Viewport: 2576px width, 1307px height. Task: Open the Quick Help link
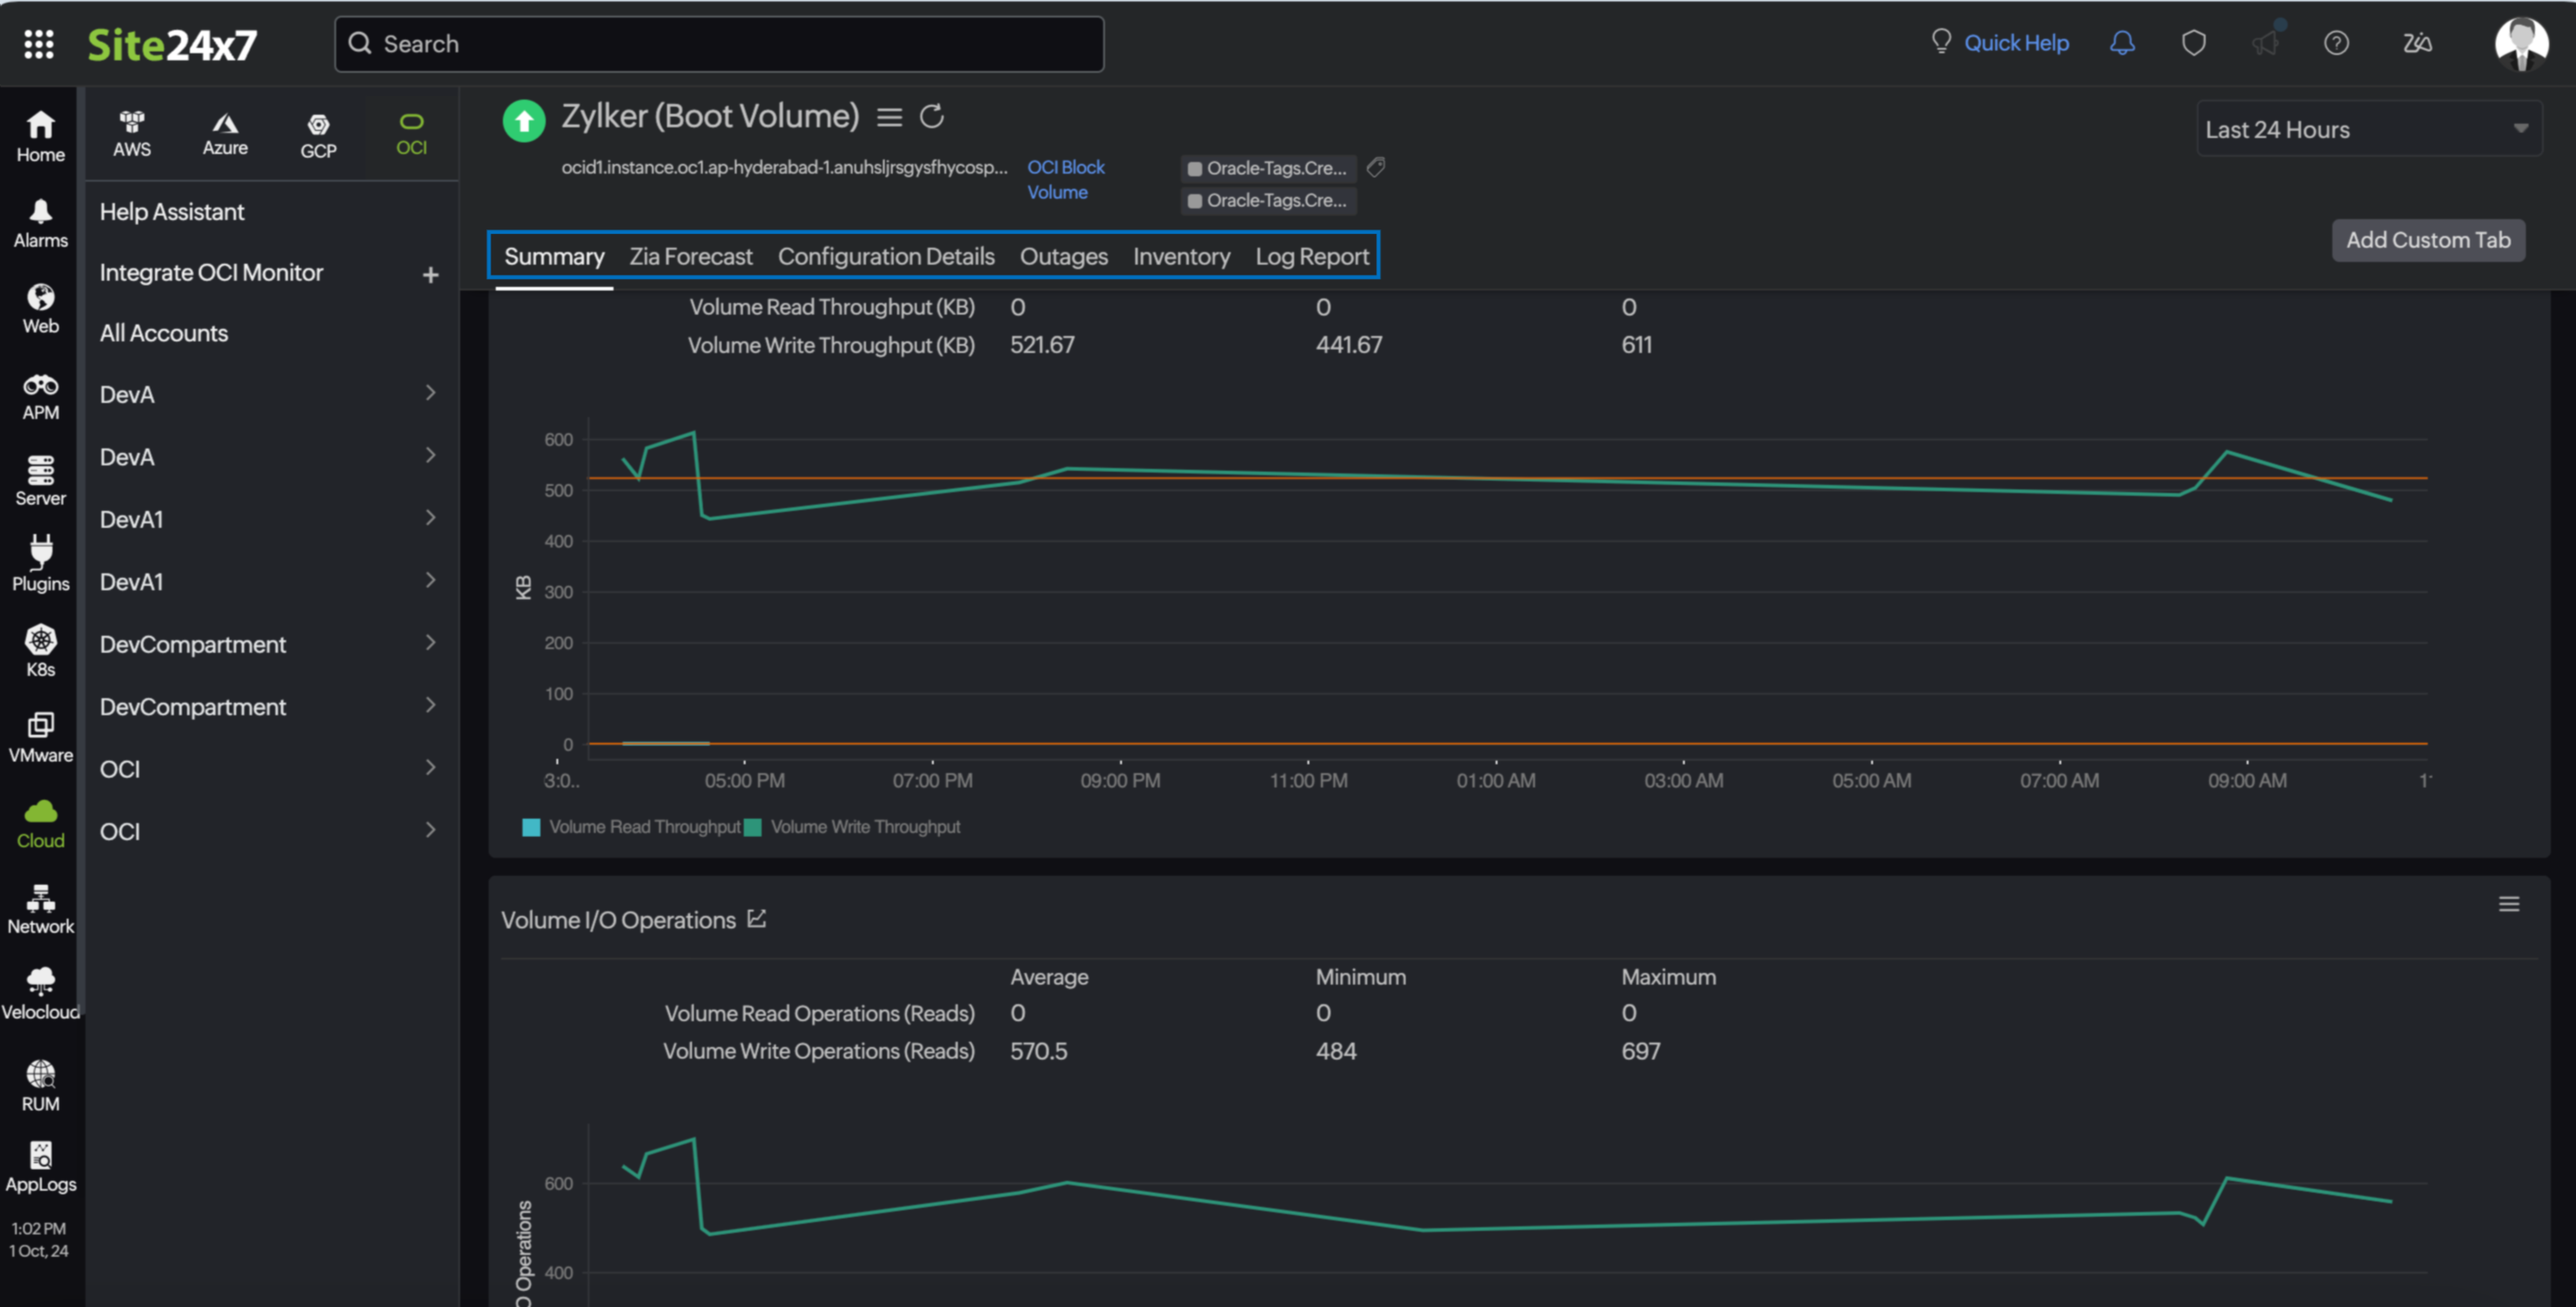[2015, 43]
